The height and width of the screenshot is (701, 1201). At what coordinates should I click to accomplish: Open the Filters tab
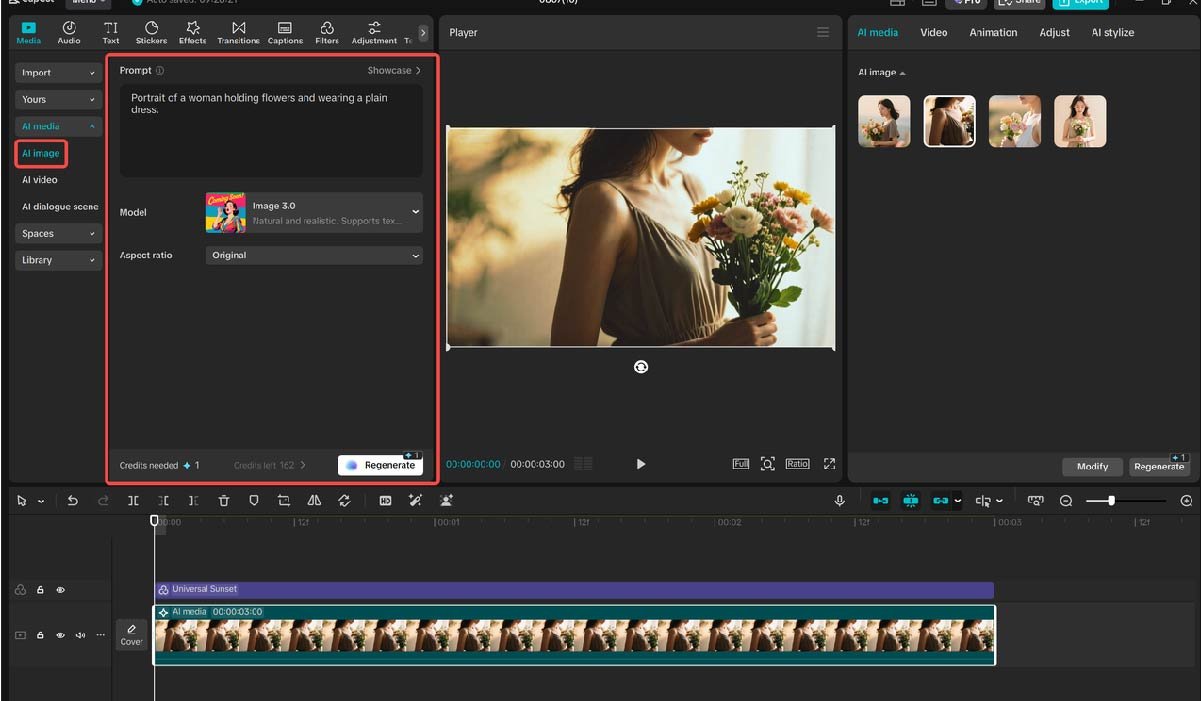pyautogui.click(x=327, y=33)
